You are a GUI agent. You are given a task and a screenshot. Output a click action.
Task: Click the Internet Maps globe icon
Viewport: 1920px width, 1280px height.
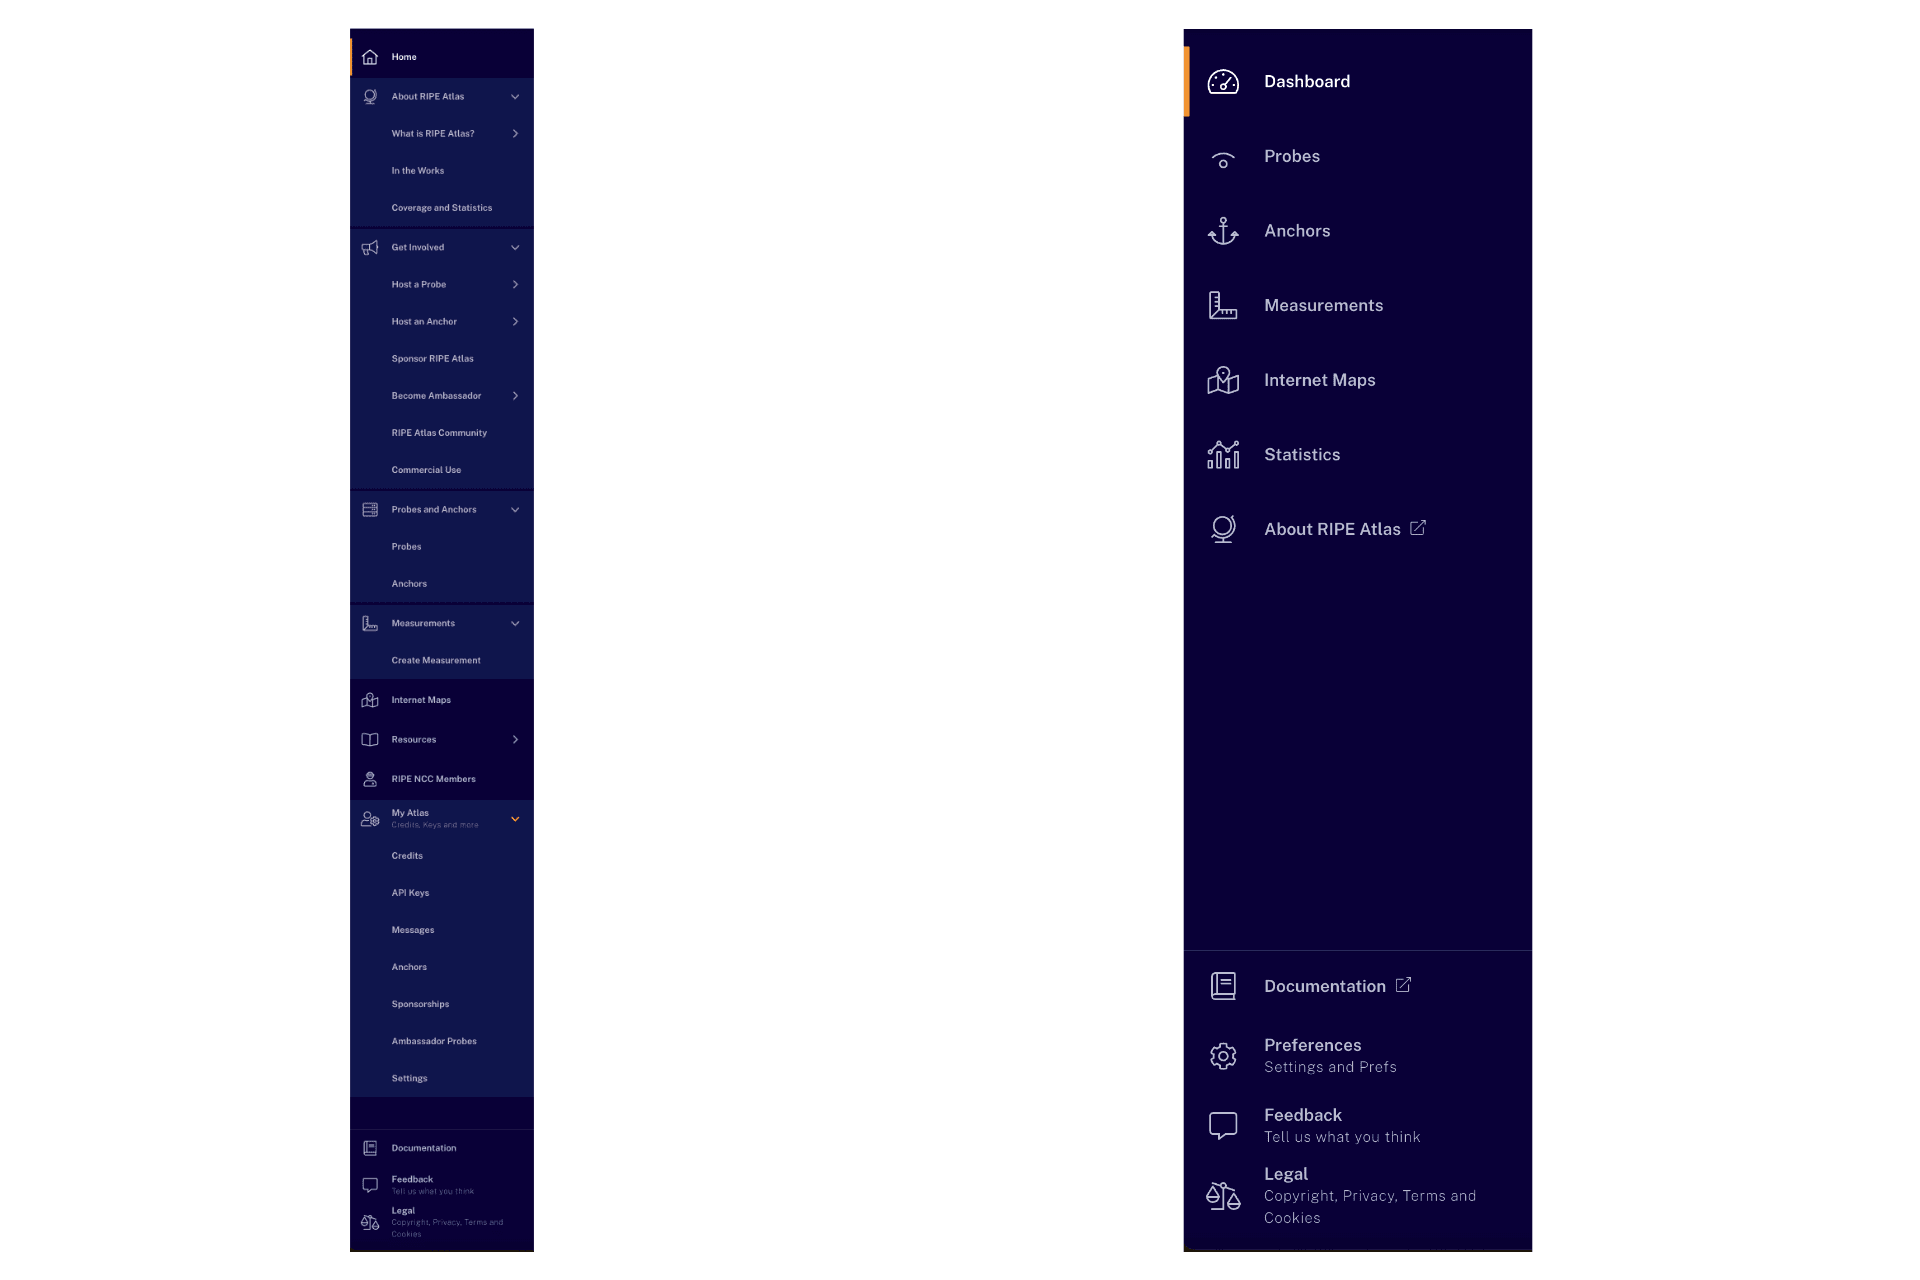tap(1223, 379)
